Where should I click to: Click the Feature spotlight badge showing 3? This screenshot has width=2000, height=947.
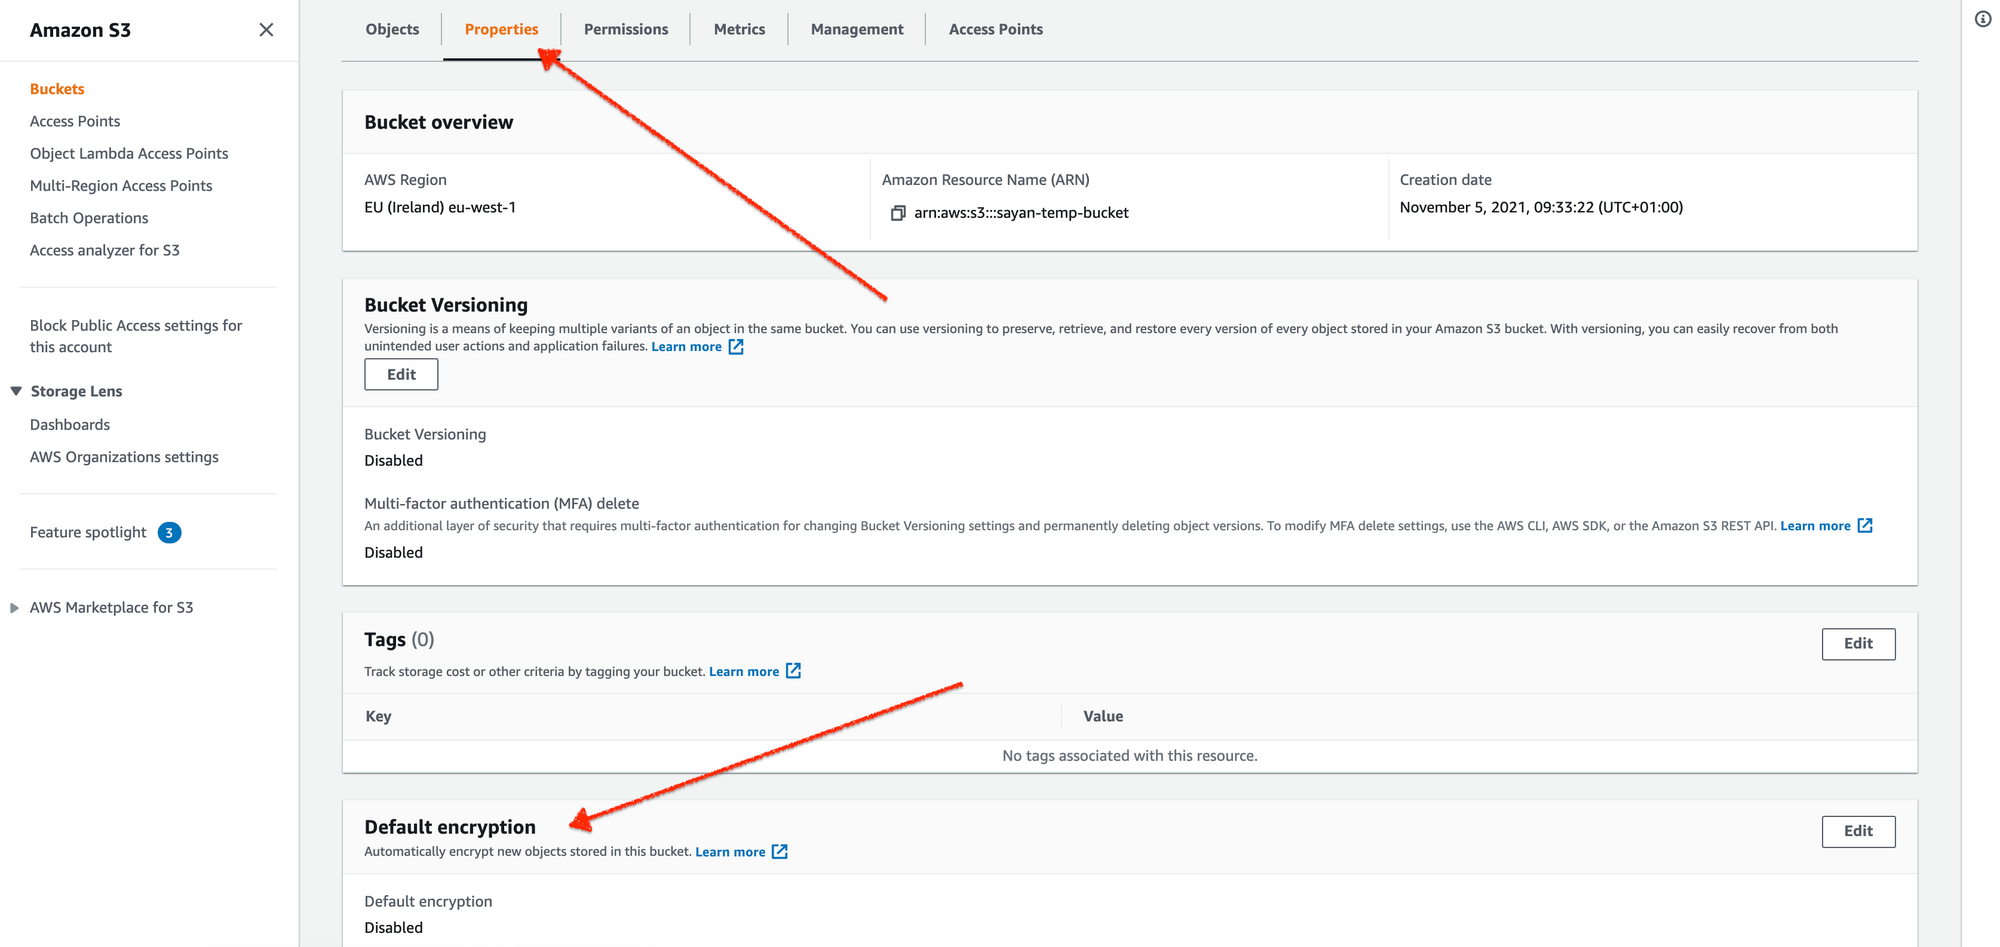[170, 532]
